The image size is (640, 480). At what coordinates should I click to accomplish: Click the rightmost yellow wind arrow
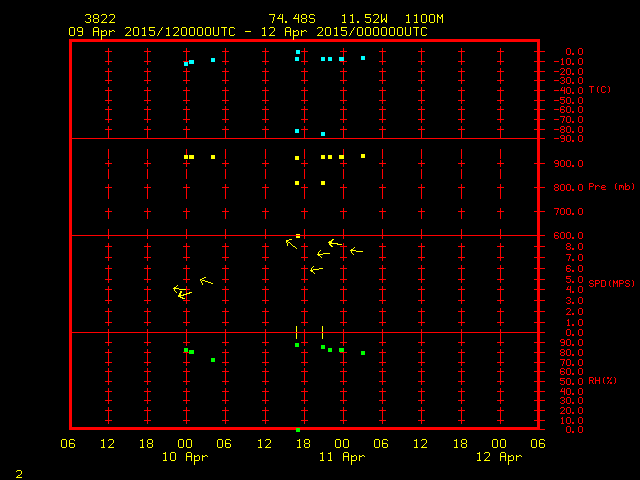coord(356,251)
